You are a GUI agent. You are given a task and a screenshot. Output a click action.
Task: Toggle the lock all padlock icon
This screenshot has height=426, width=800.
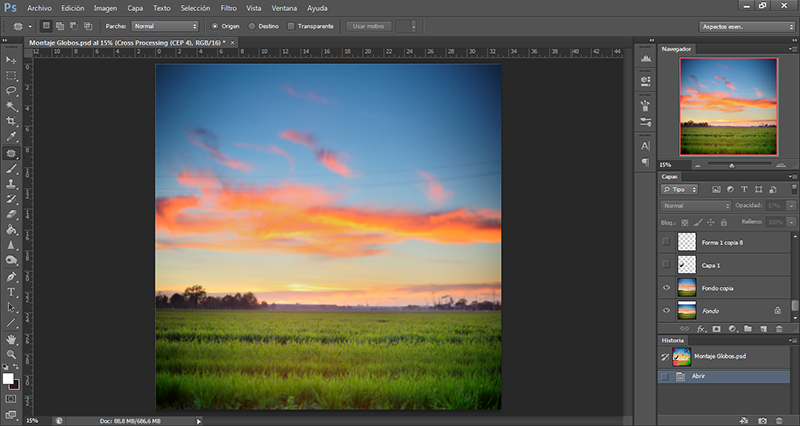click(x=723, y=223)
